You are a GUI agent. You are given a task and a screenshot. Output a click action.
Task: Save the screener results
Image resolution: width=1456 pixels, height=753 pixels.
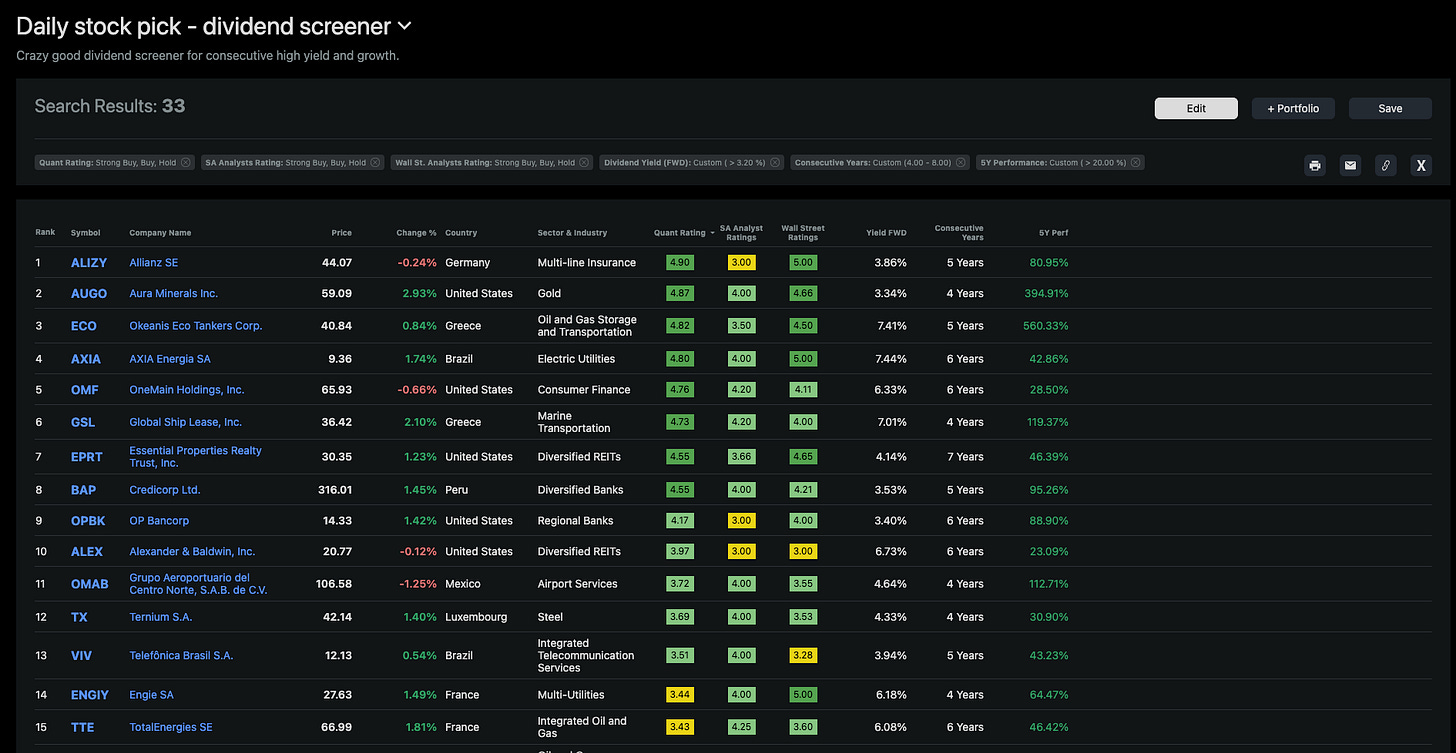point(1390,107)
